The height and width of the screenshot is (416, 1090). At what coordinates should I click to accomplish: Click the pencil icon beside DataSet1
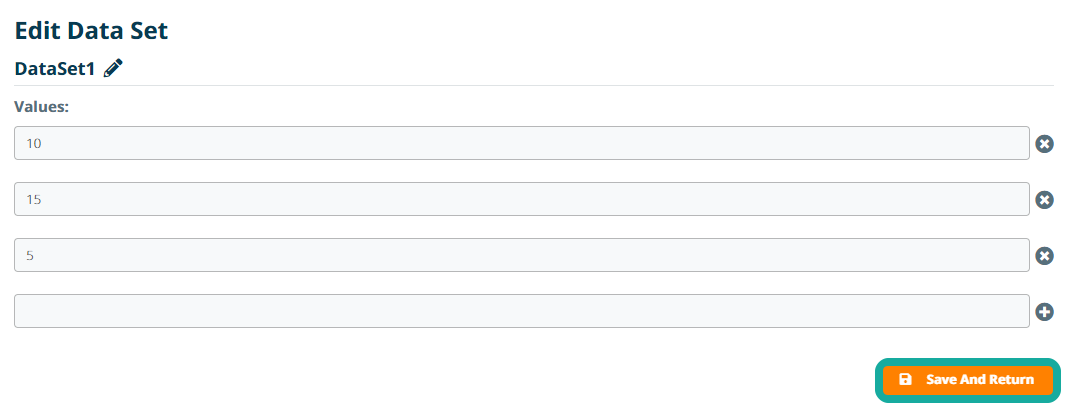point(113,68)
